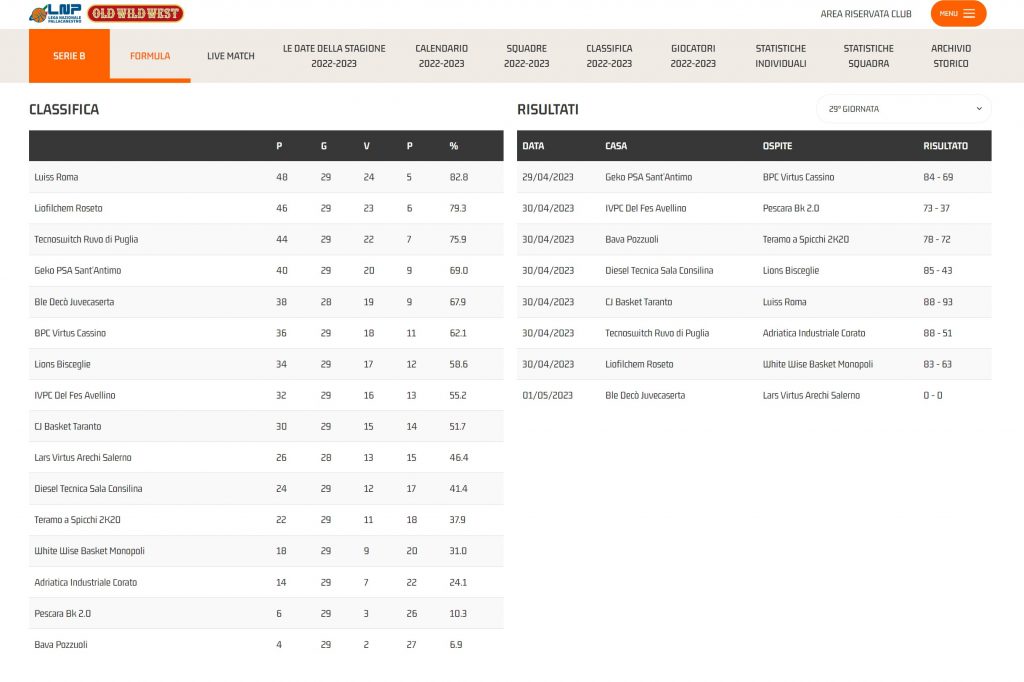Click the % column header in Classifica
This screenshot has width=1024, height=682.
pos(454,146)
